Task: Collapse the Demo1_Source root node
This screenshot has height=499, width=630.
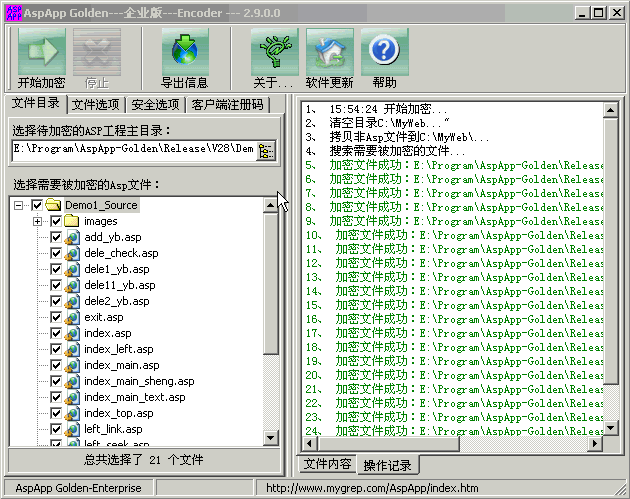Action: pos(19,205)
